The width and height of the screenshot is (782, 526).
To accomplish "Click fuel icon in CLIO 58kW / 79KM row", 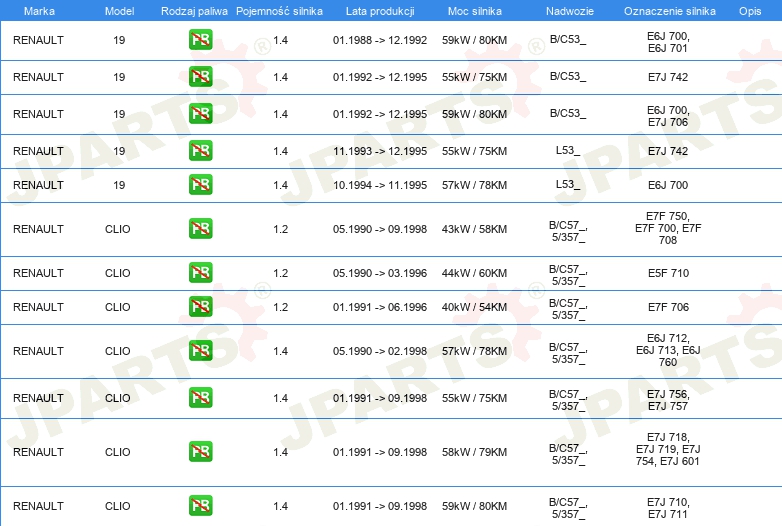I will click(200, 451).
